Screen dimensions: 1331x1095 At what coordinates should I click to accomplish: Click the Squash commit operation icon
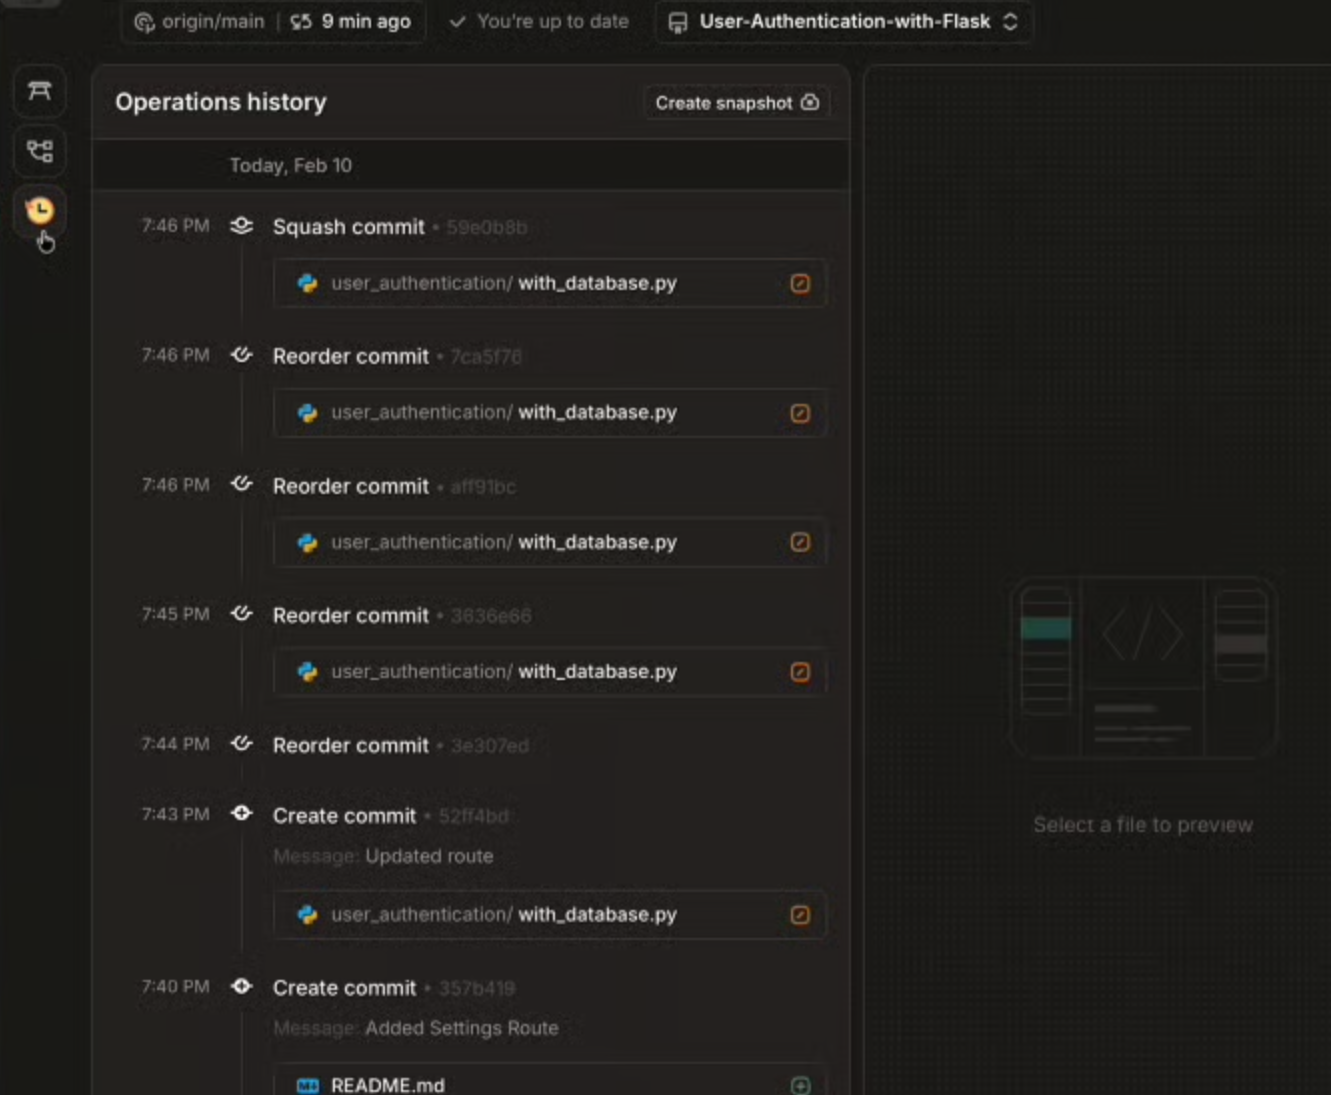click(241, 226)
